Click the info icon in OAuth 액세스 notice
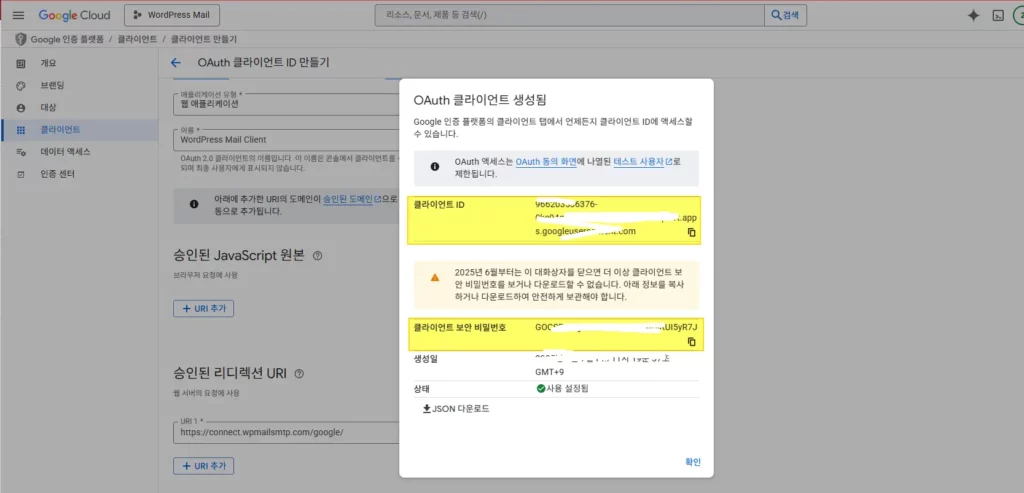 click(x=435, y=167)
